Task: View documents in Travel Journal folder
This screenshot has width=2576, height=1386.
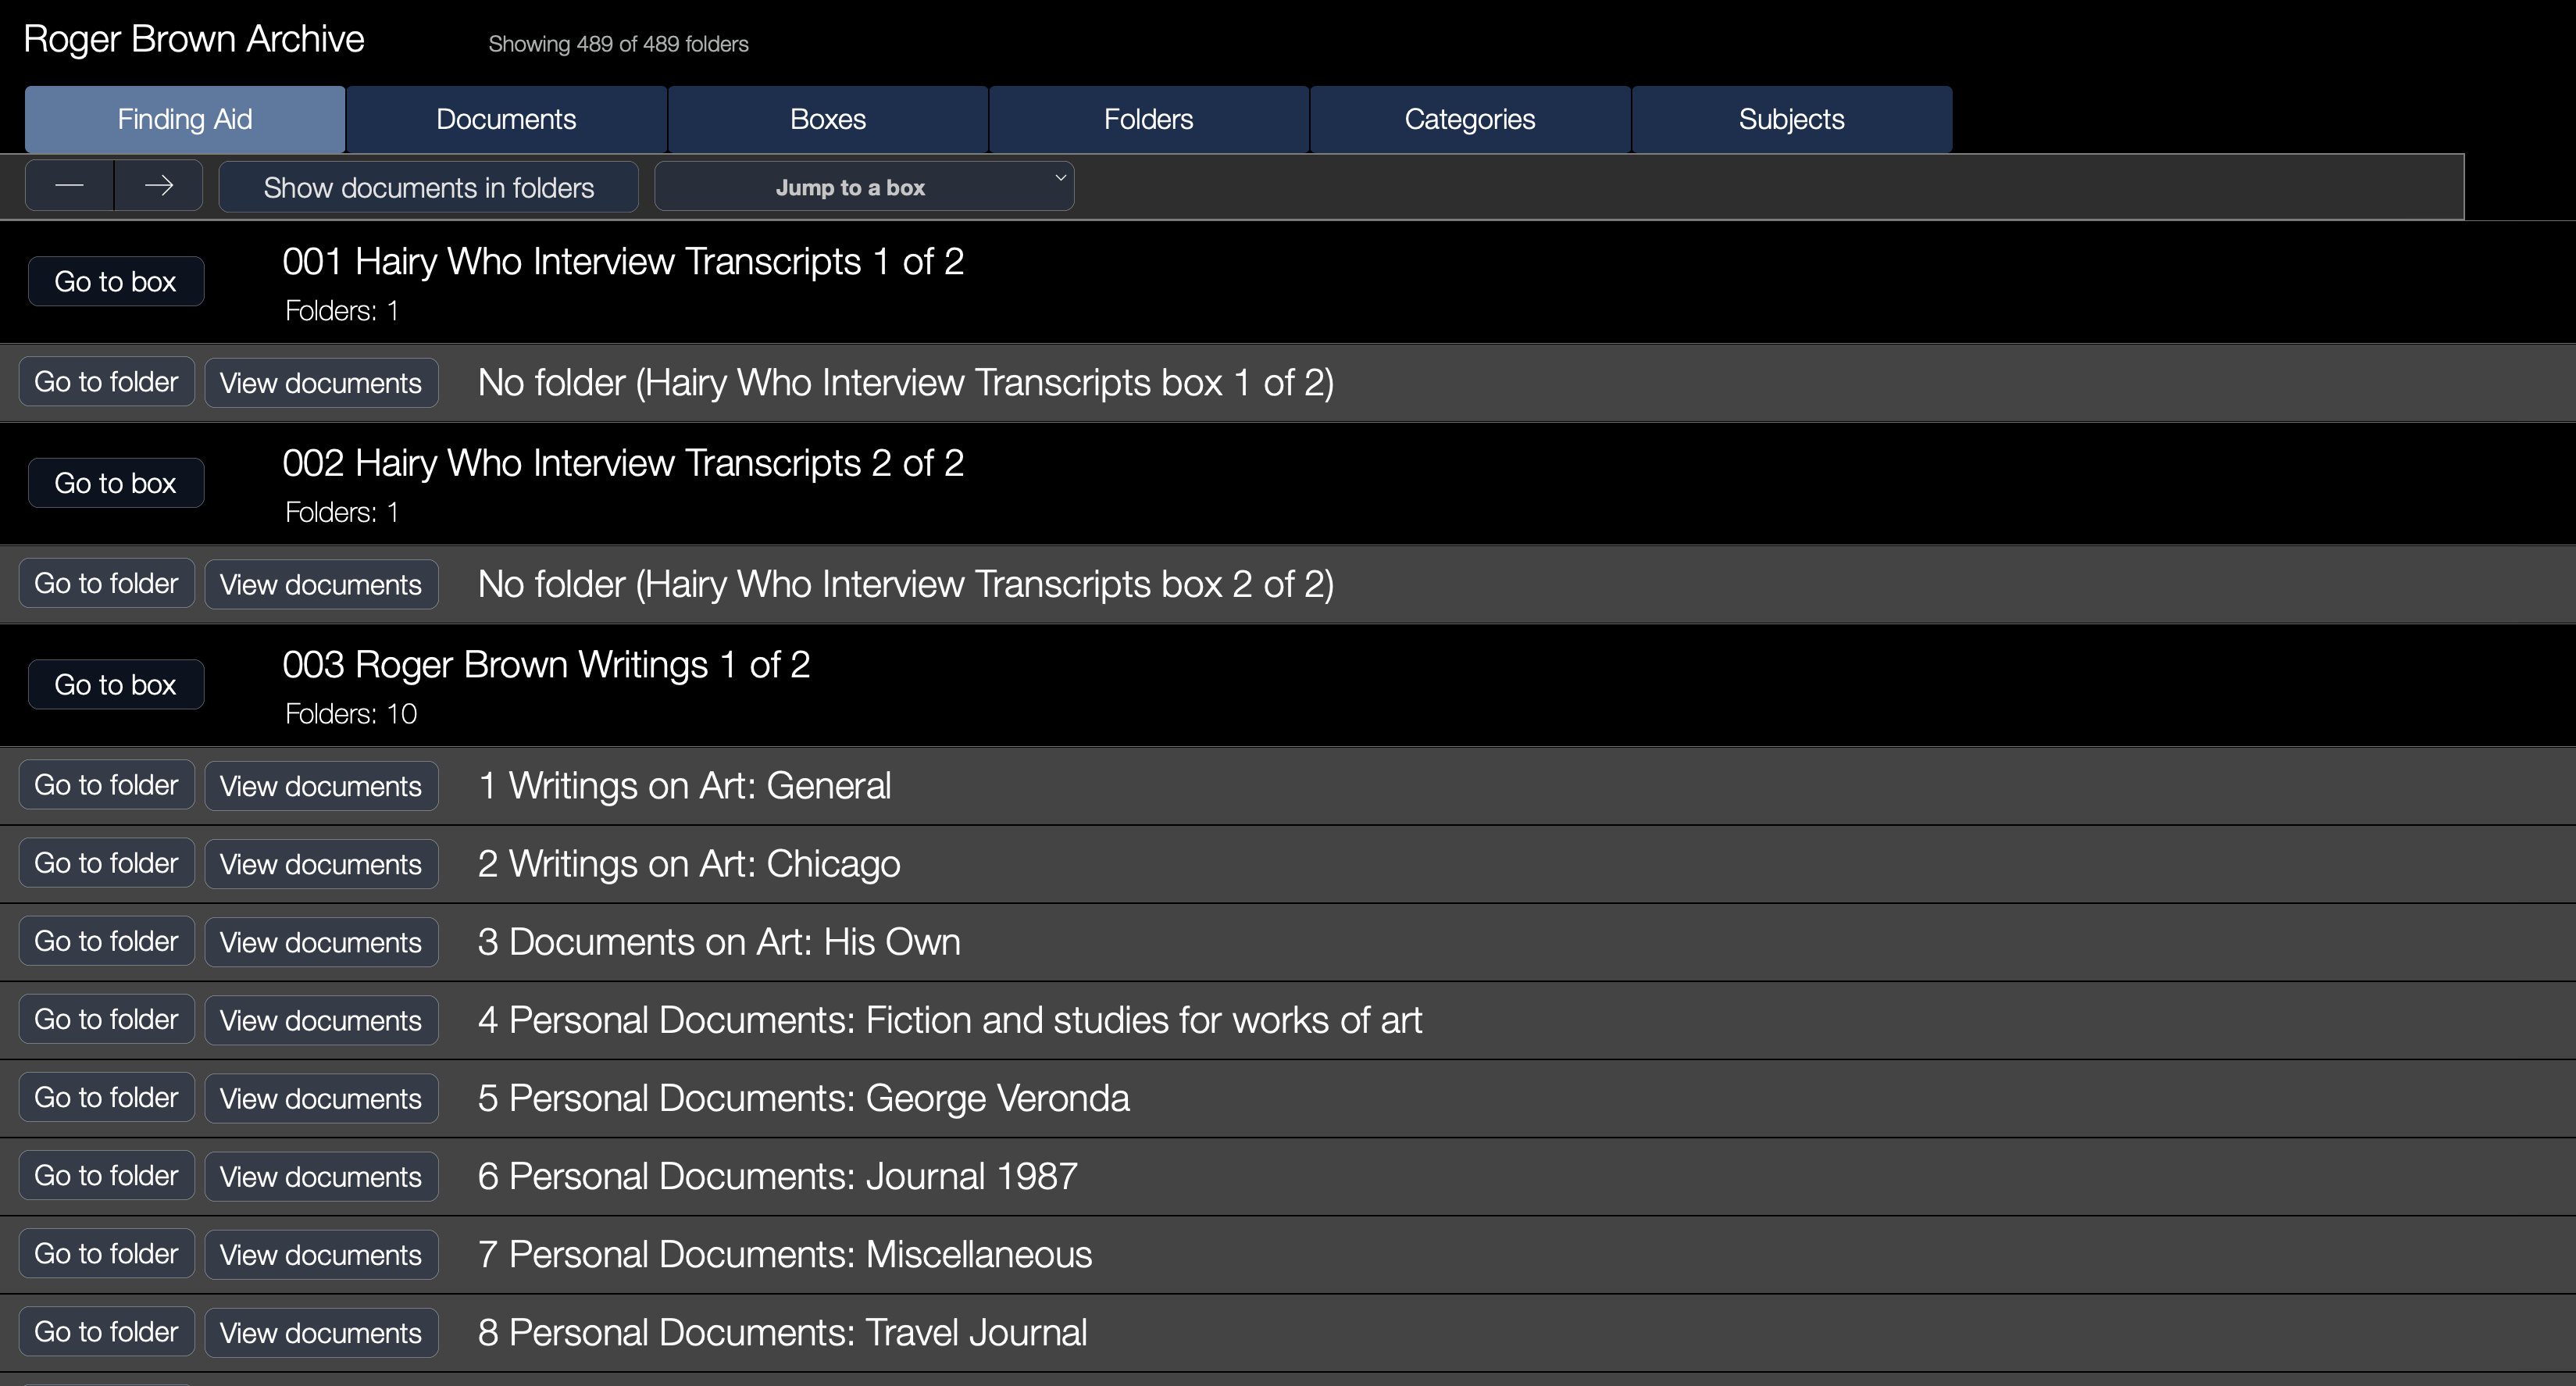Action: point(321,1332)
